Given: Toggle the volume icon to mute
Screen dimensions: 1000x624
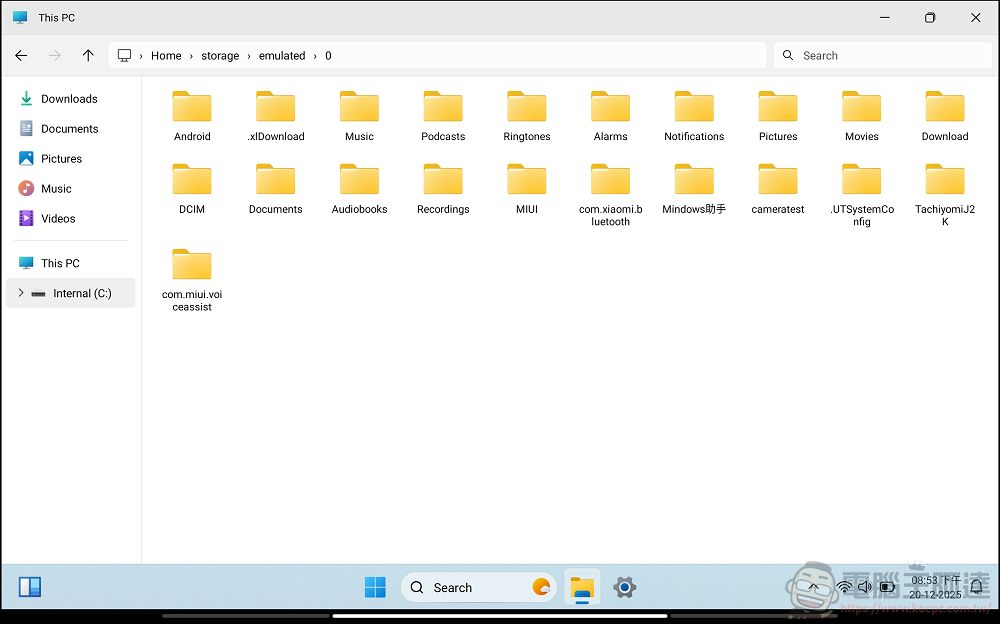Looking at the screenshot, I should pos(864,587).
